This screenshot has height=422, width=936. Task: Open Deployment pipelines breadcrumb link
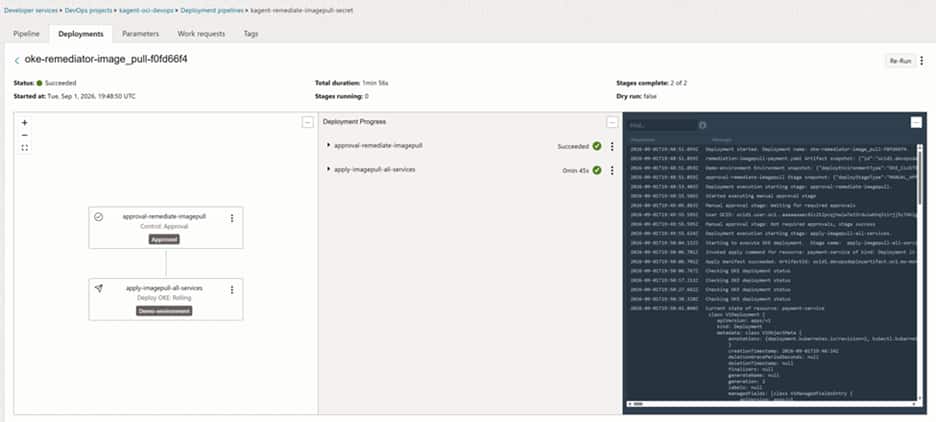pos(212,11)
